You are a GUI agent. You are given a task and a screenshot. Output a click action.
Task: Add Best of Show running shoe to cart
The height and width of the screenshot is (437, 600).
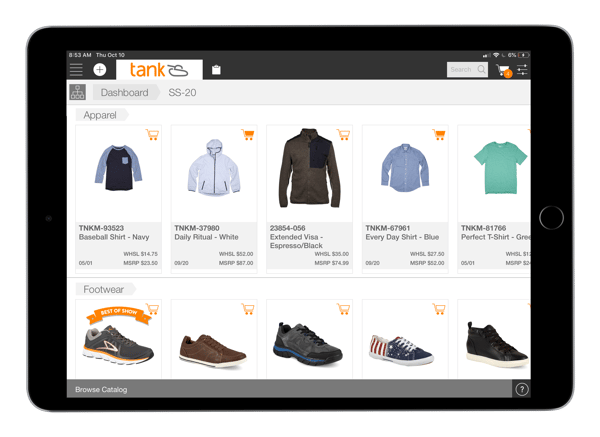click(x=153, y=309)
